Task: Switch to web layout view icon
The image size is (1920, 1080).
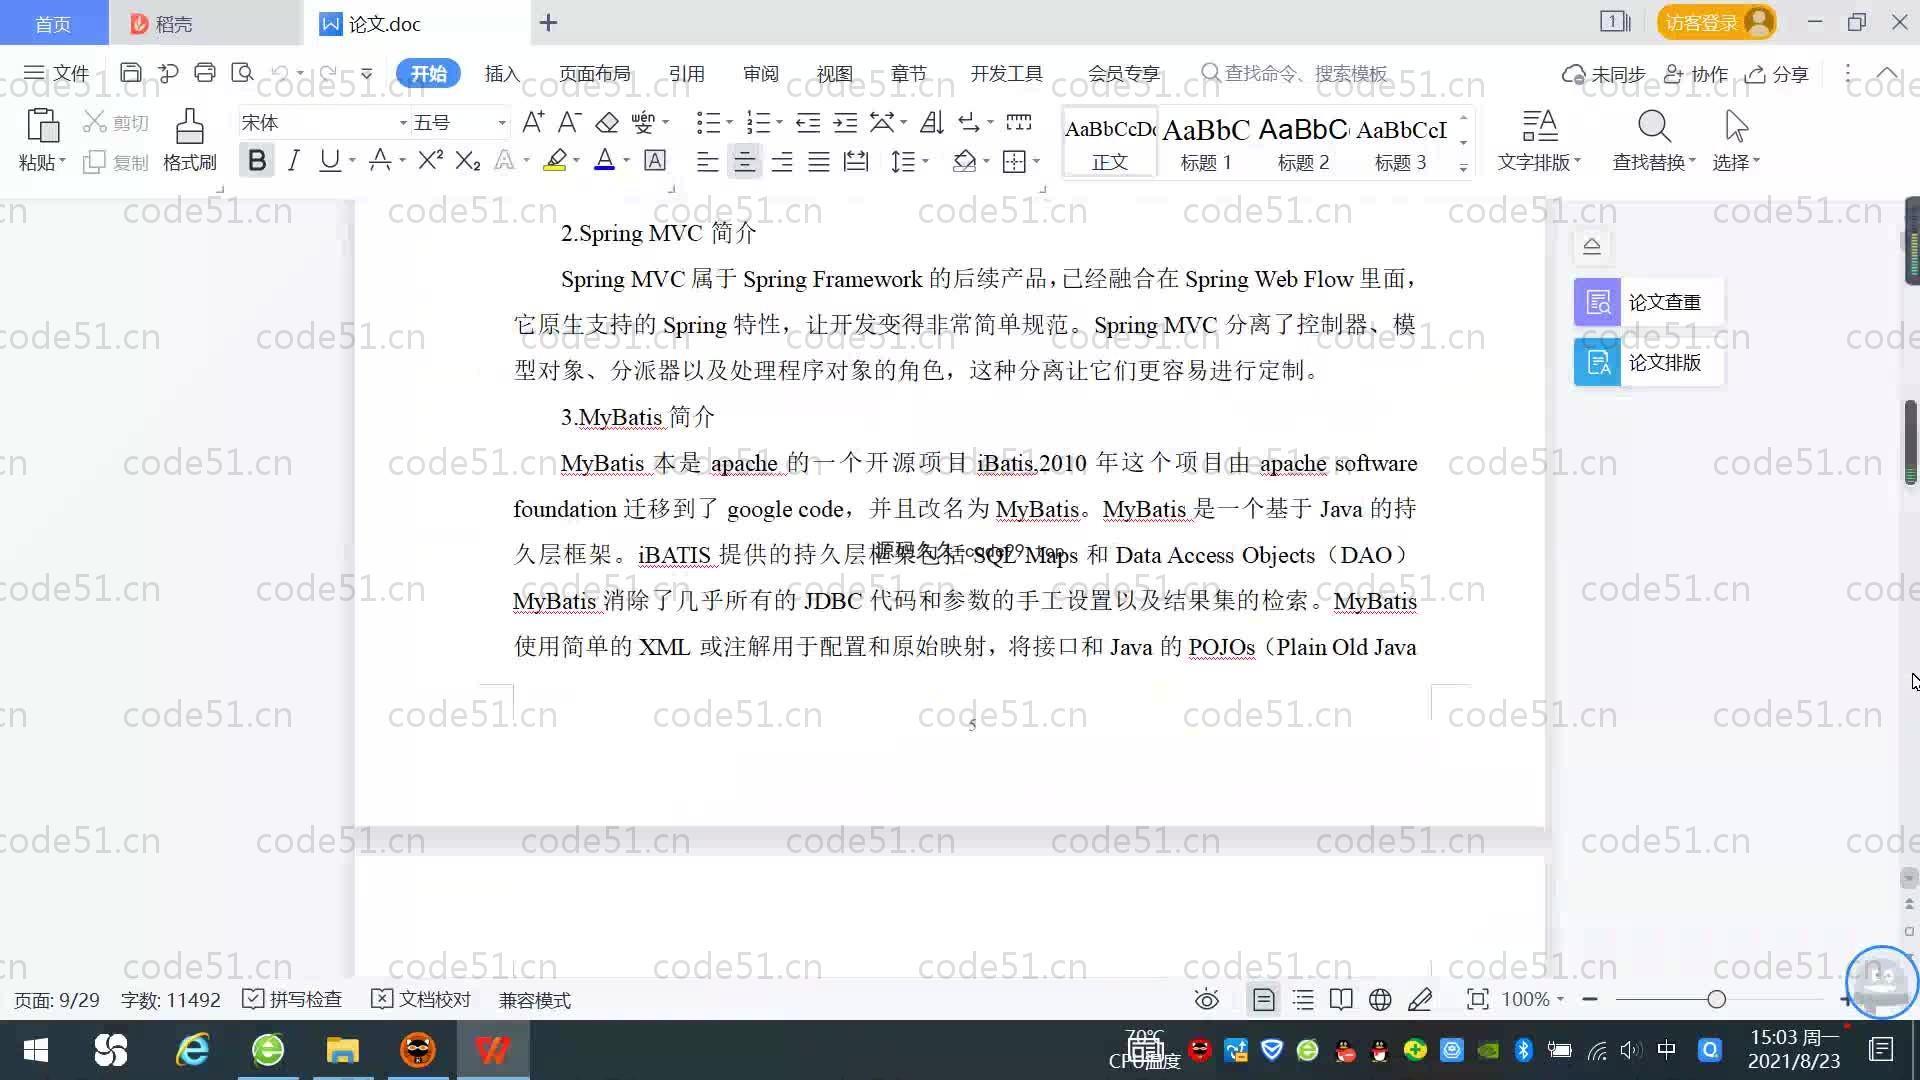Action: point(1380,999)
